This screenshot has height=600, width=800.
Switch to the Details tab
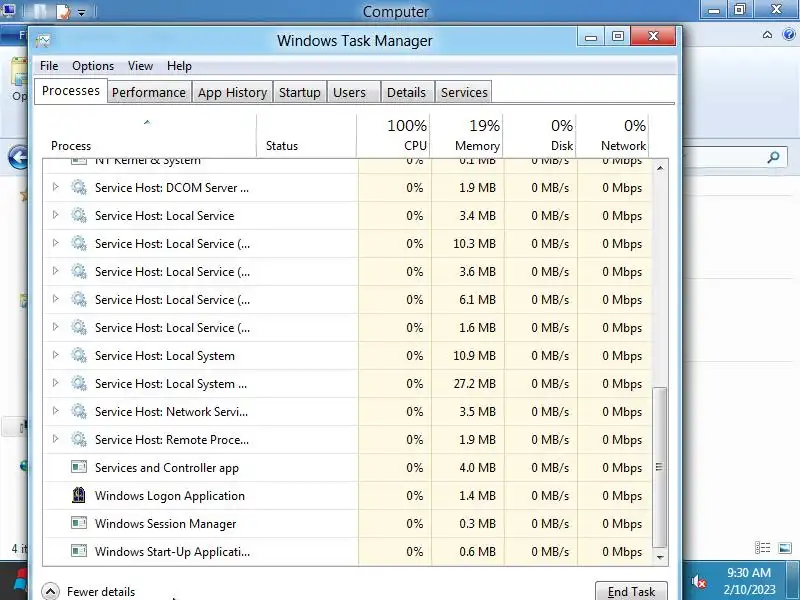407,92
